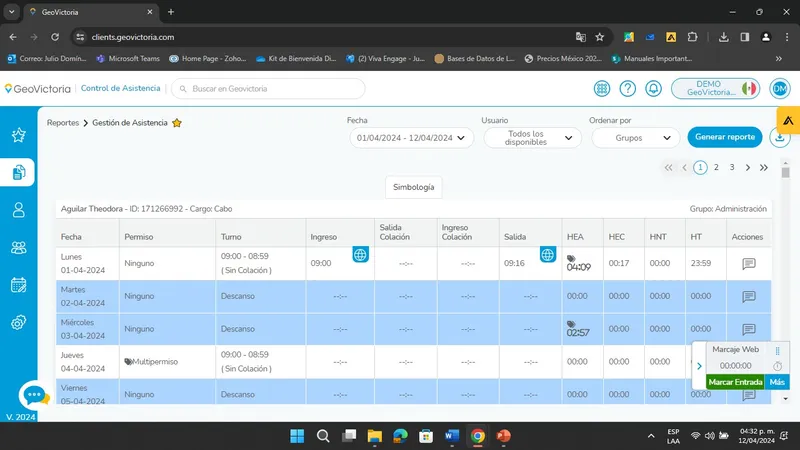
Task: Click tag icon above HEA 04:09
Action: (571, 259)
